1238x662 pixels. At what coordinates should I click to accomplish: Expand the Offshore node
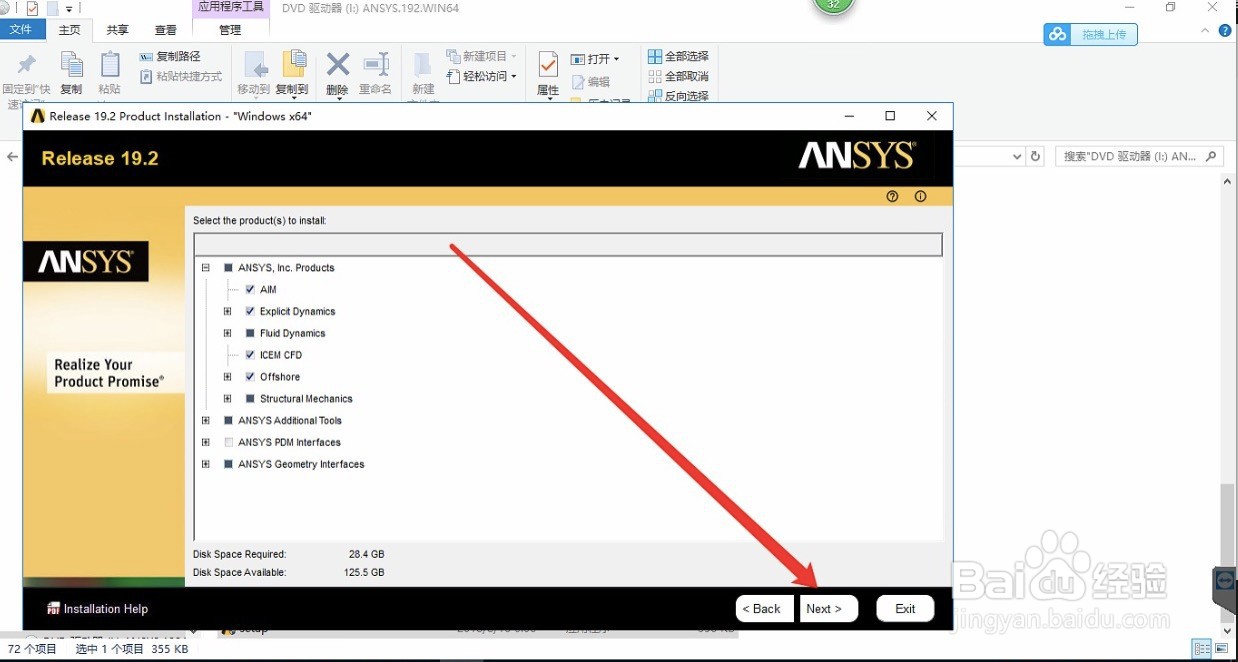(x=228, y=377)
